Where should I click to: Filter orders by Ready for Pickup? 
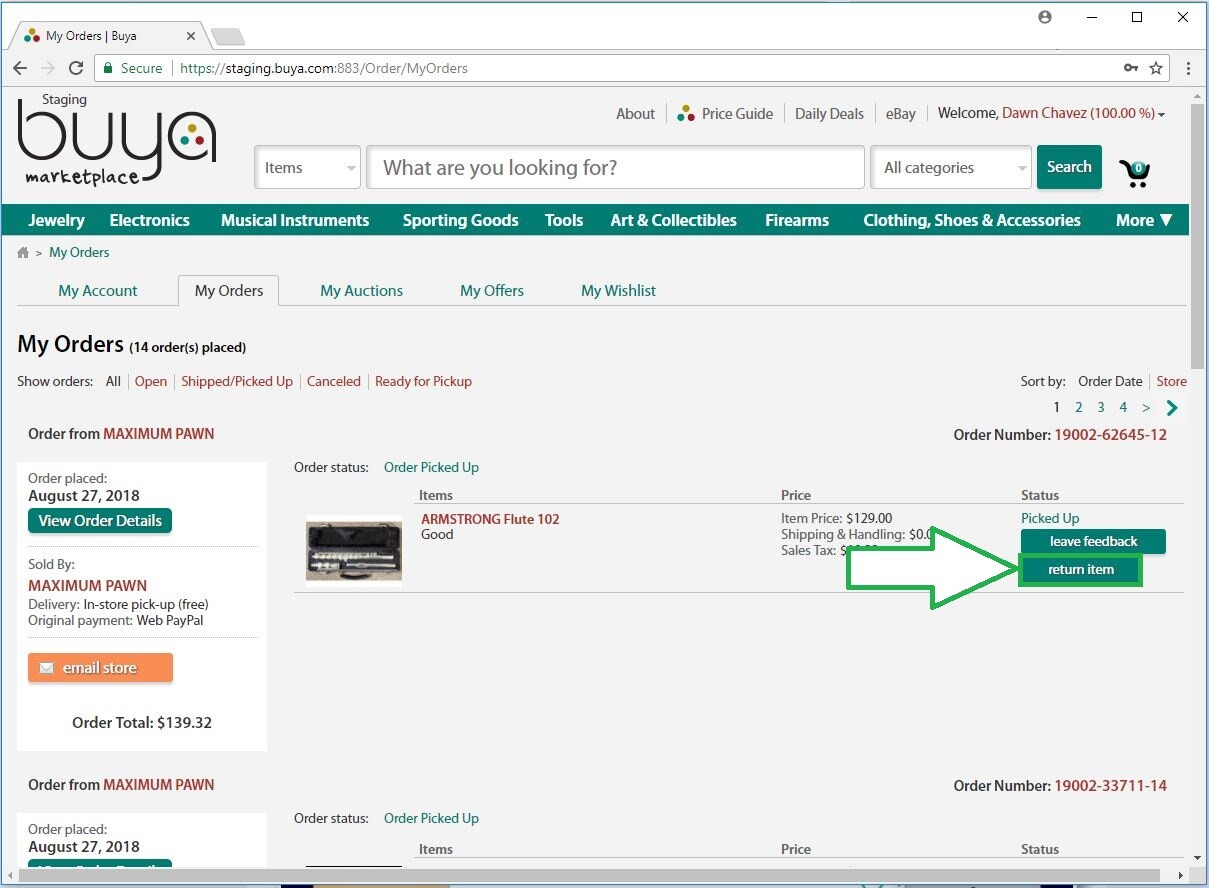(x=423, y=381)
